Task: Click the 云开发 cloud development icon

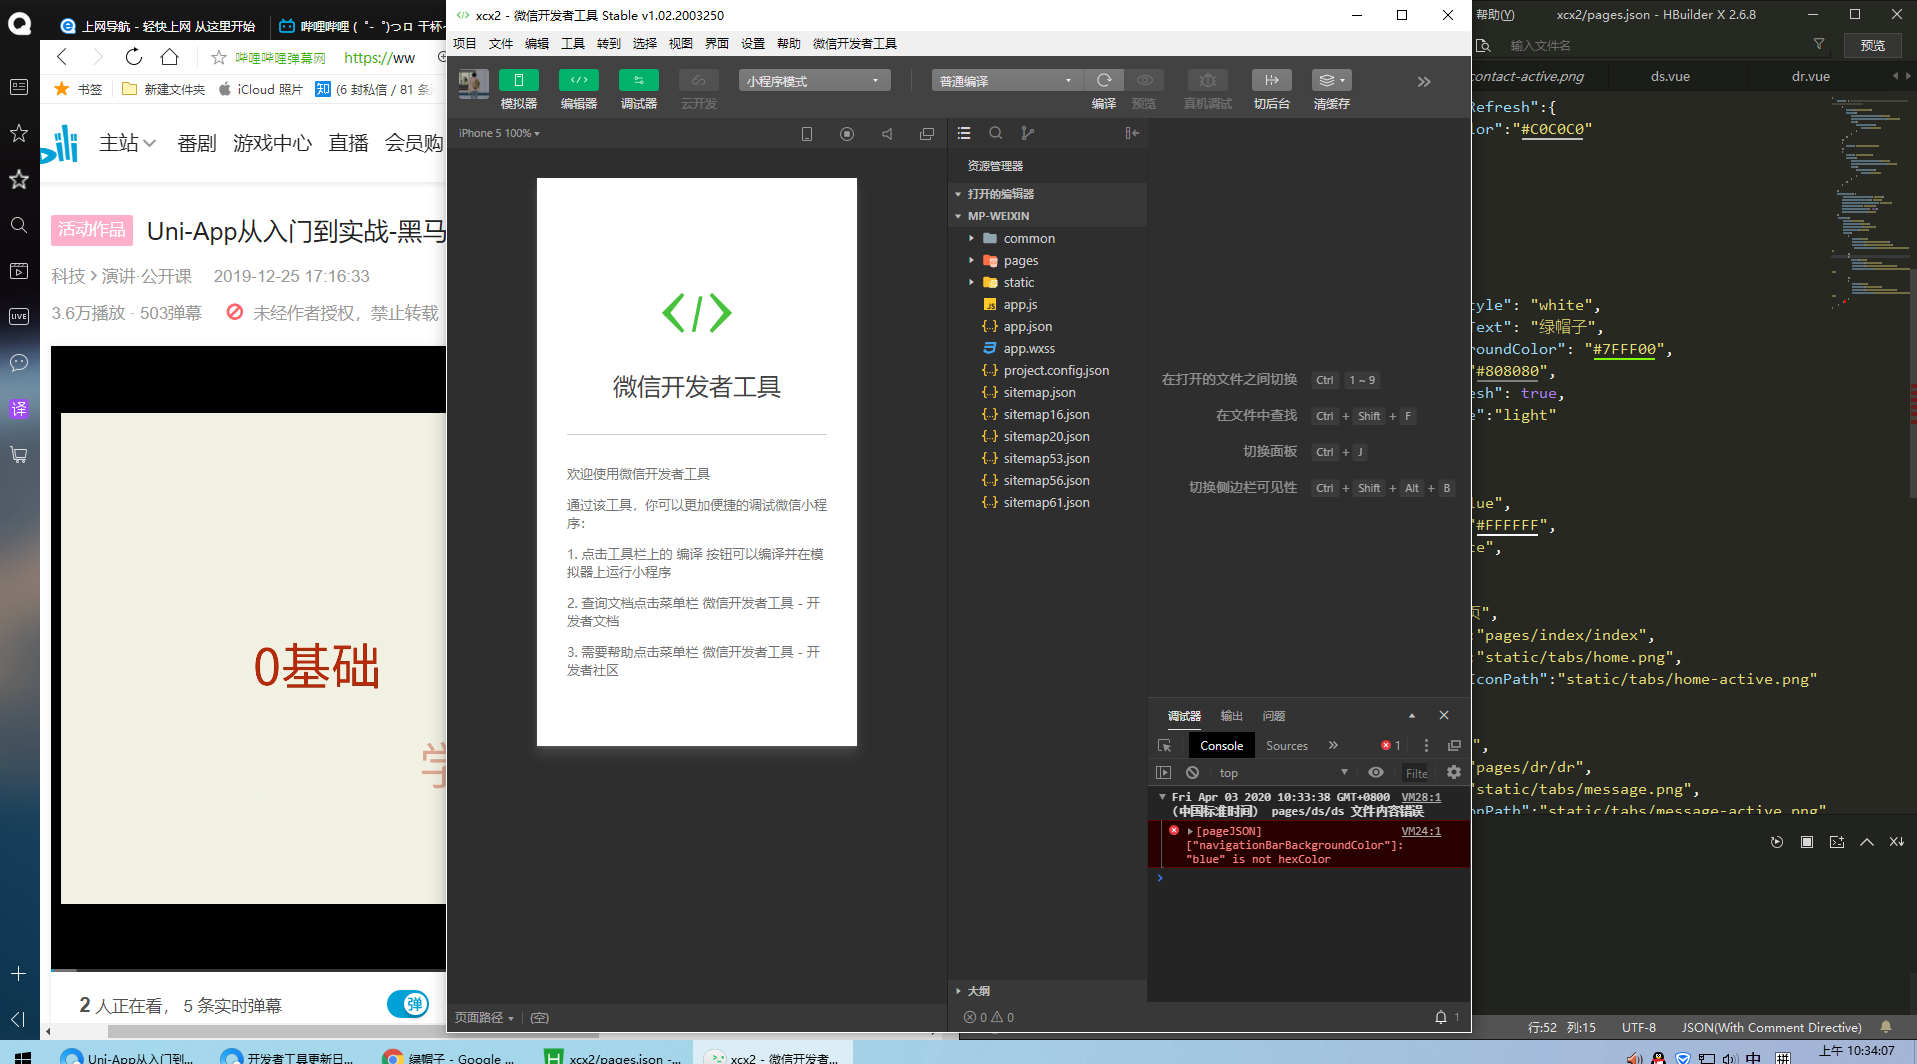Action: coord(698,80)
